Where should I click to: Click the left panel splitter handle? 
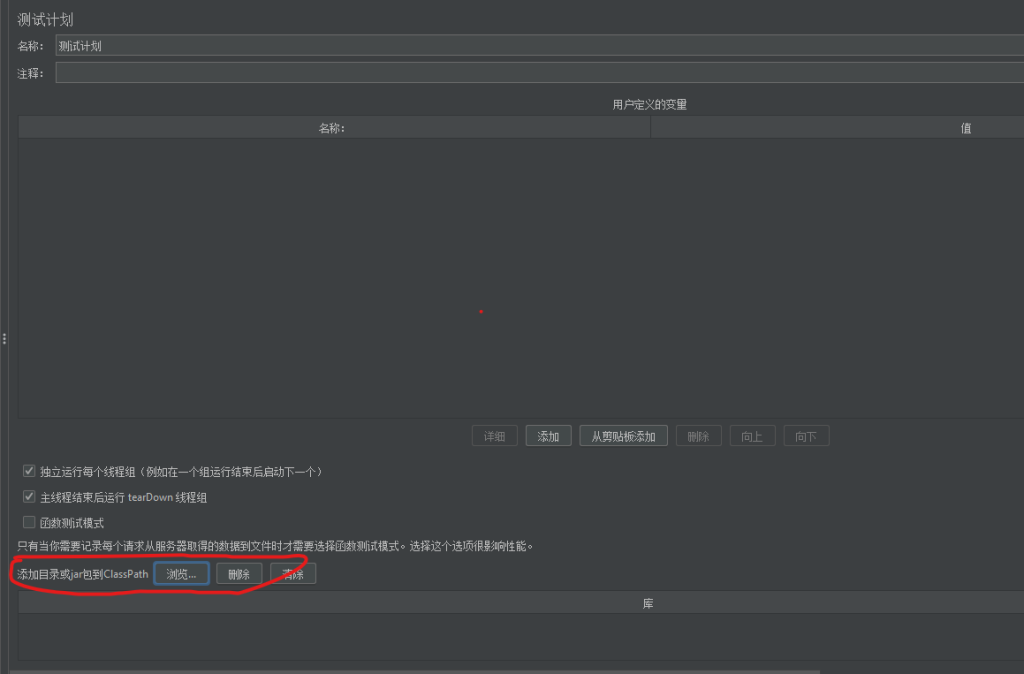(x=4, y=339)
